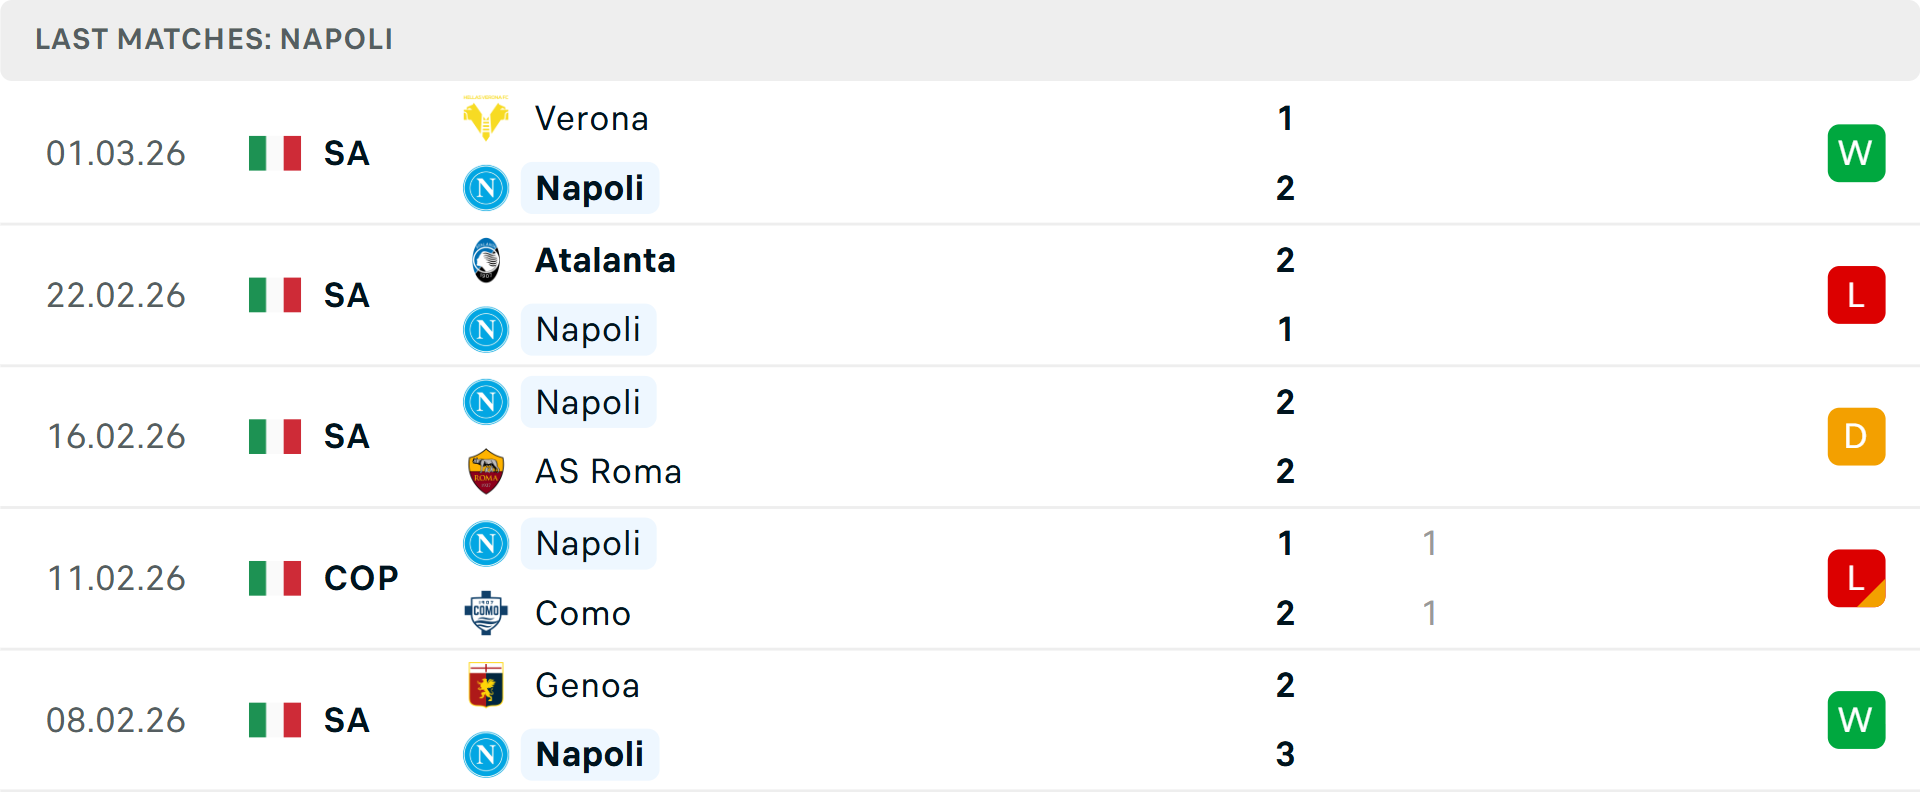Click the yellow D badge for the AS Roma draw

pos(1856,436)
